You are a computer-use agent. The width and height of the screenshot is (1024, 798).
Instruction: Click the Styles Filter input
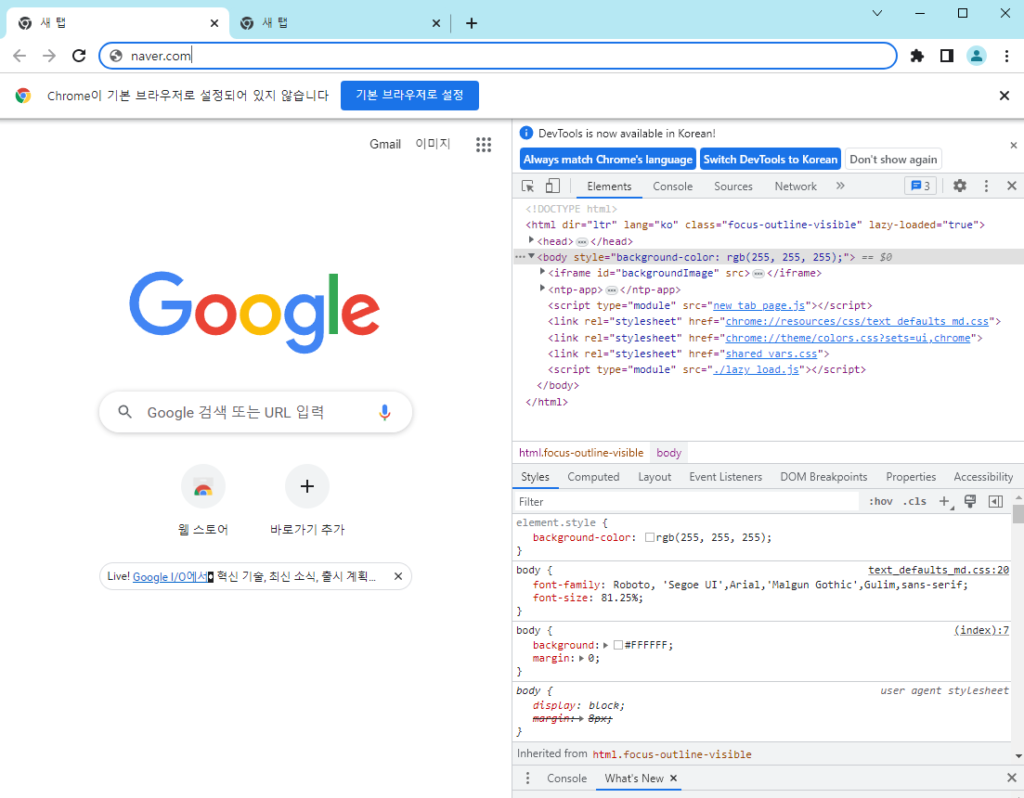[x=686, y=502]
